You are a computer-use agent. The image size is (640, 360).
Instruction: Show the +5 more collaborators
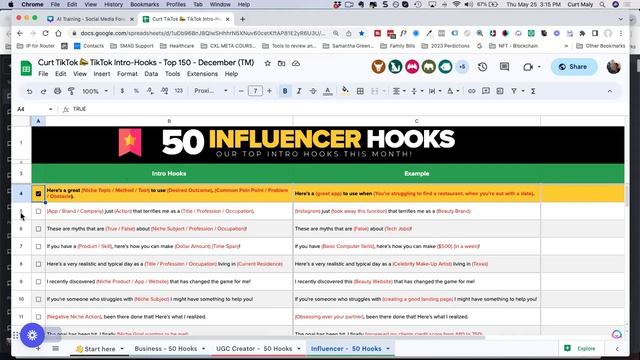pyautogui.click(x=462, y=67)
